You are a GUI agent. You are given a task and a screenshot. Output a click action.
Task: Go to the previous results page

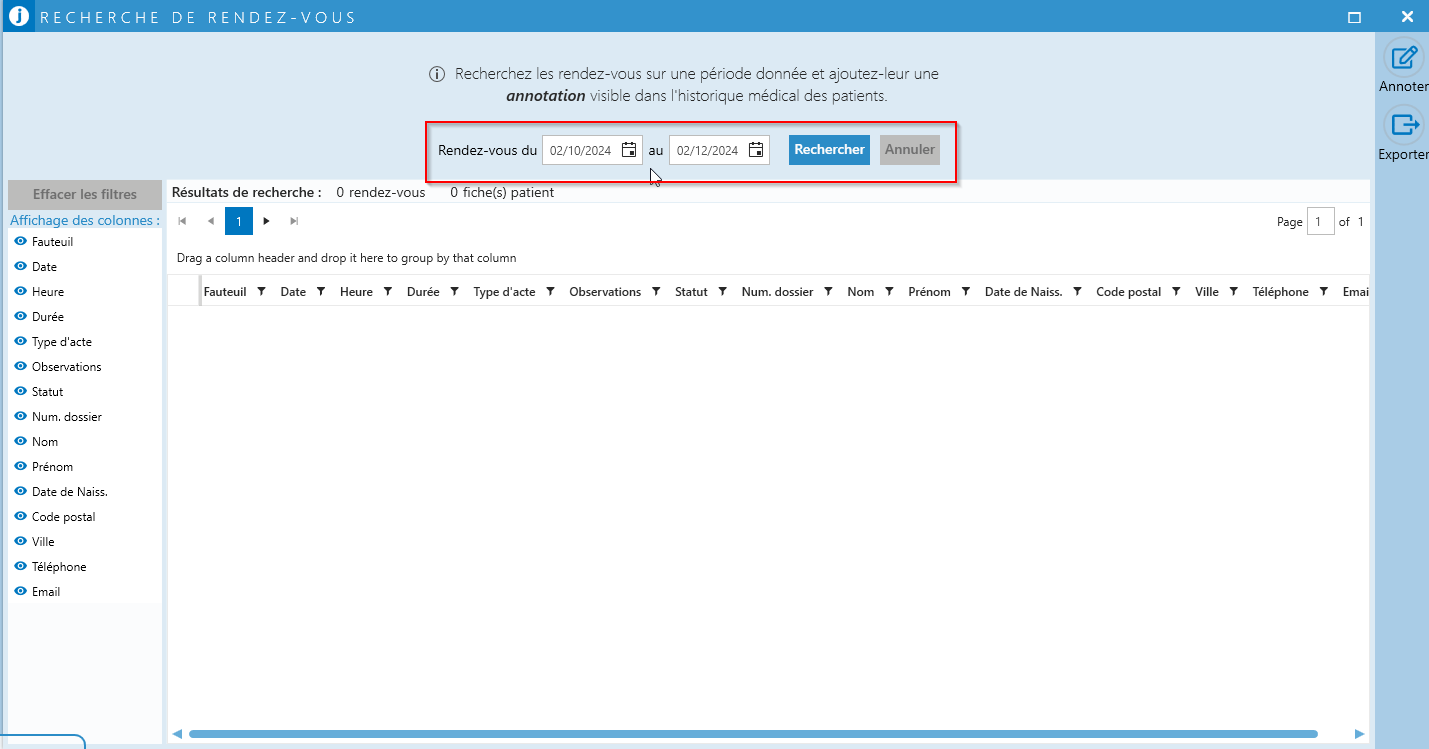point(211,221)
